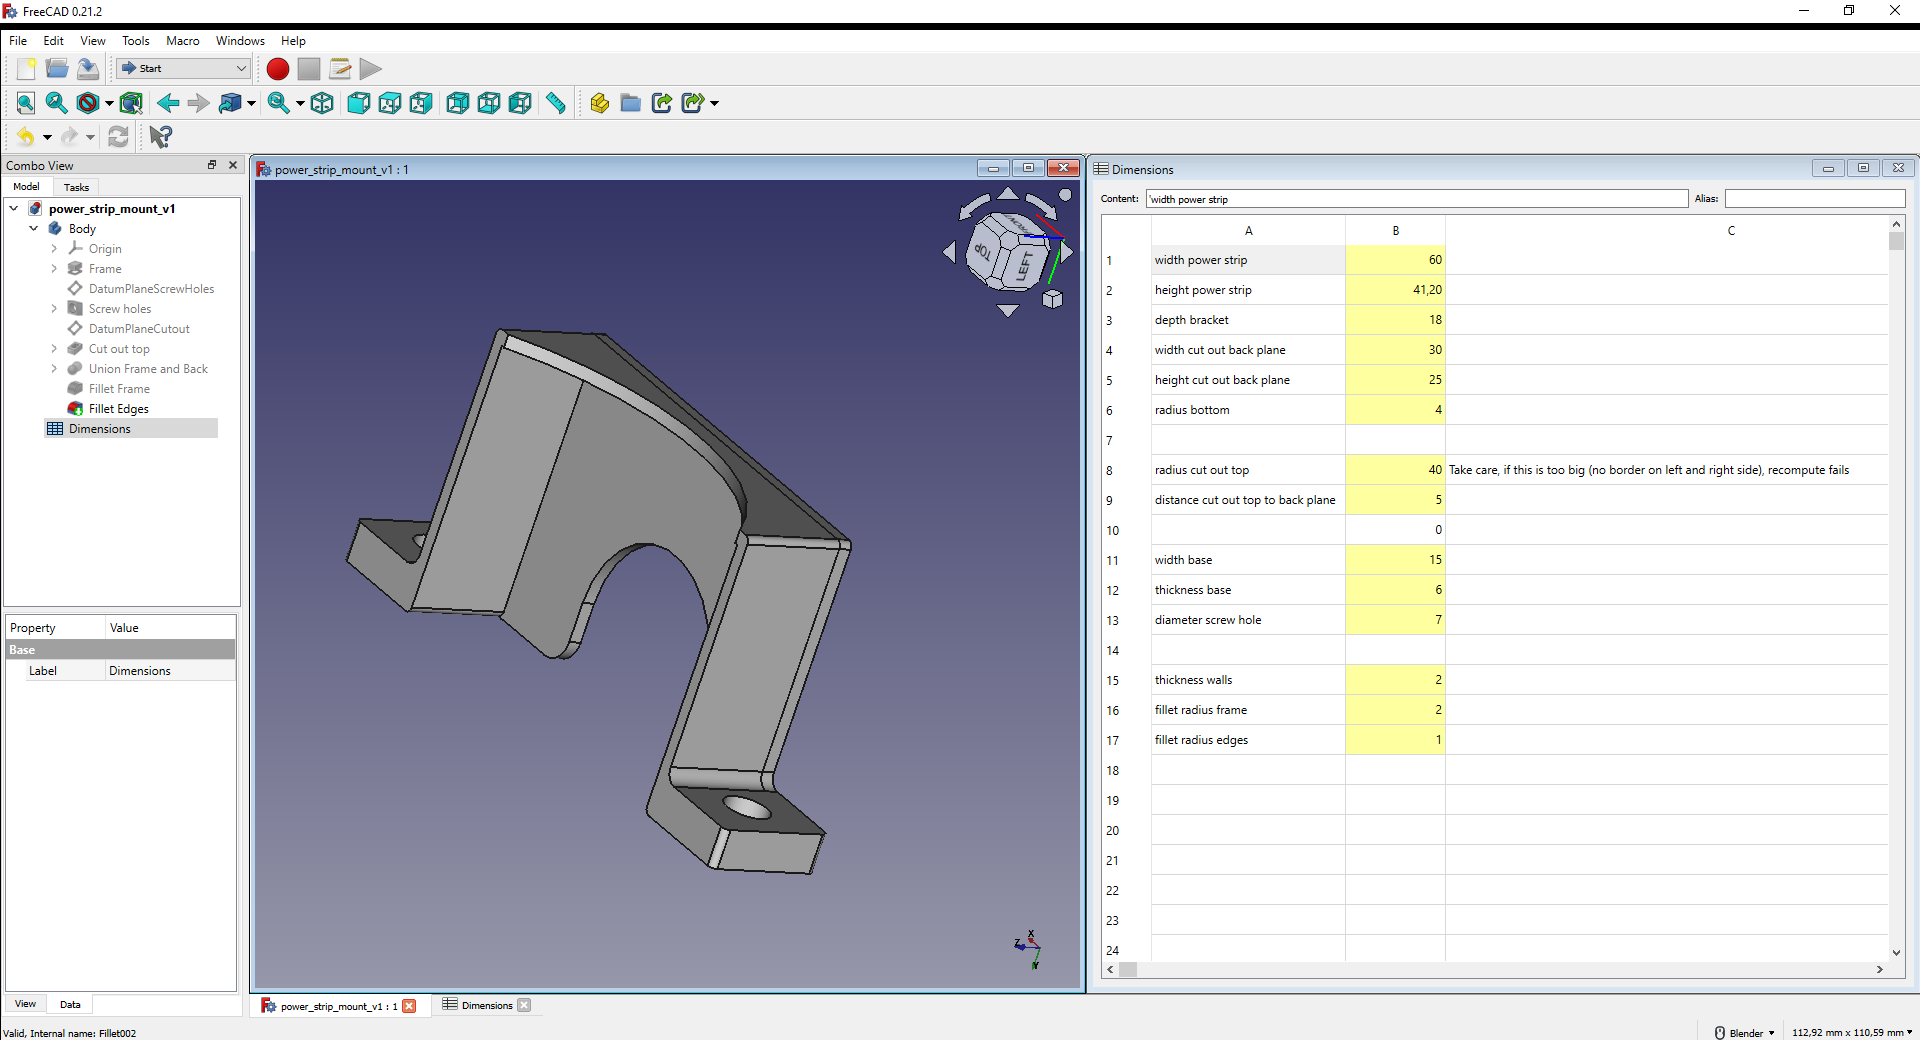Click Fit selection zoom icon
Image resolution: width=1920 pixels, height=1040 pixels.
point(57,103)
